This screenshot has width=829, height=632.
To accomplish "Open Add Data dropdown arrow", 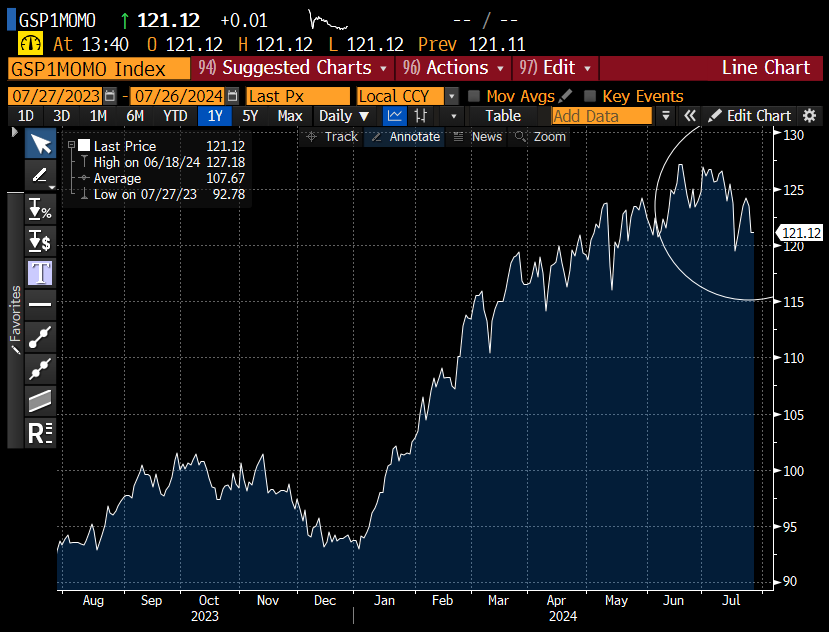I will click(x=666, y=116).
